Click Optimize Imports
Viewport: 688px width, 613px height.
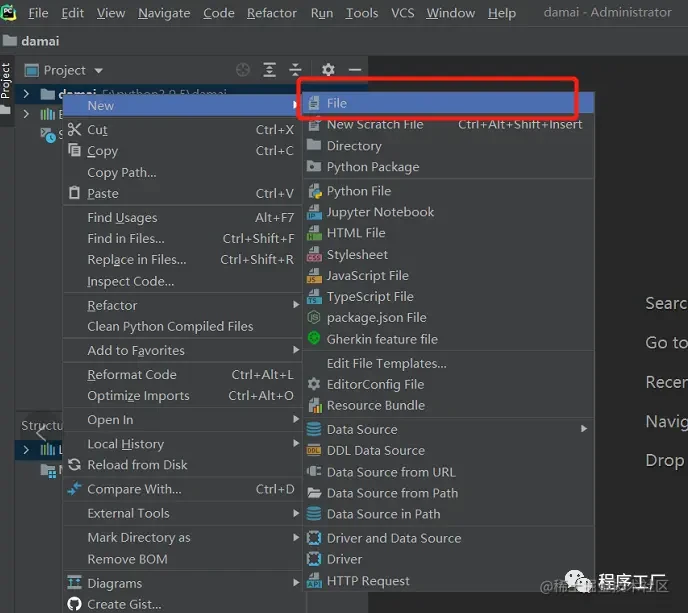pos(183,395)
